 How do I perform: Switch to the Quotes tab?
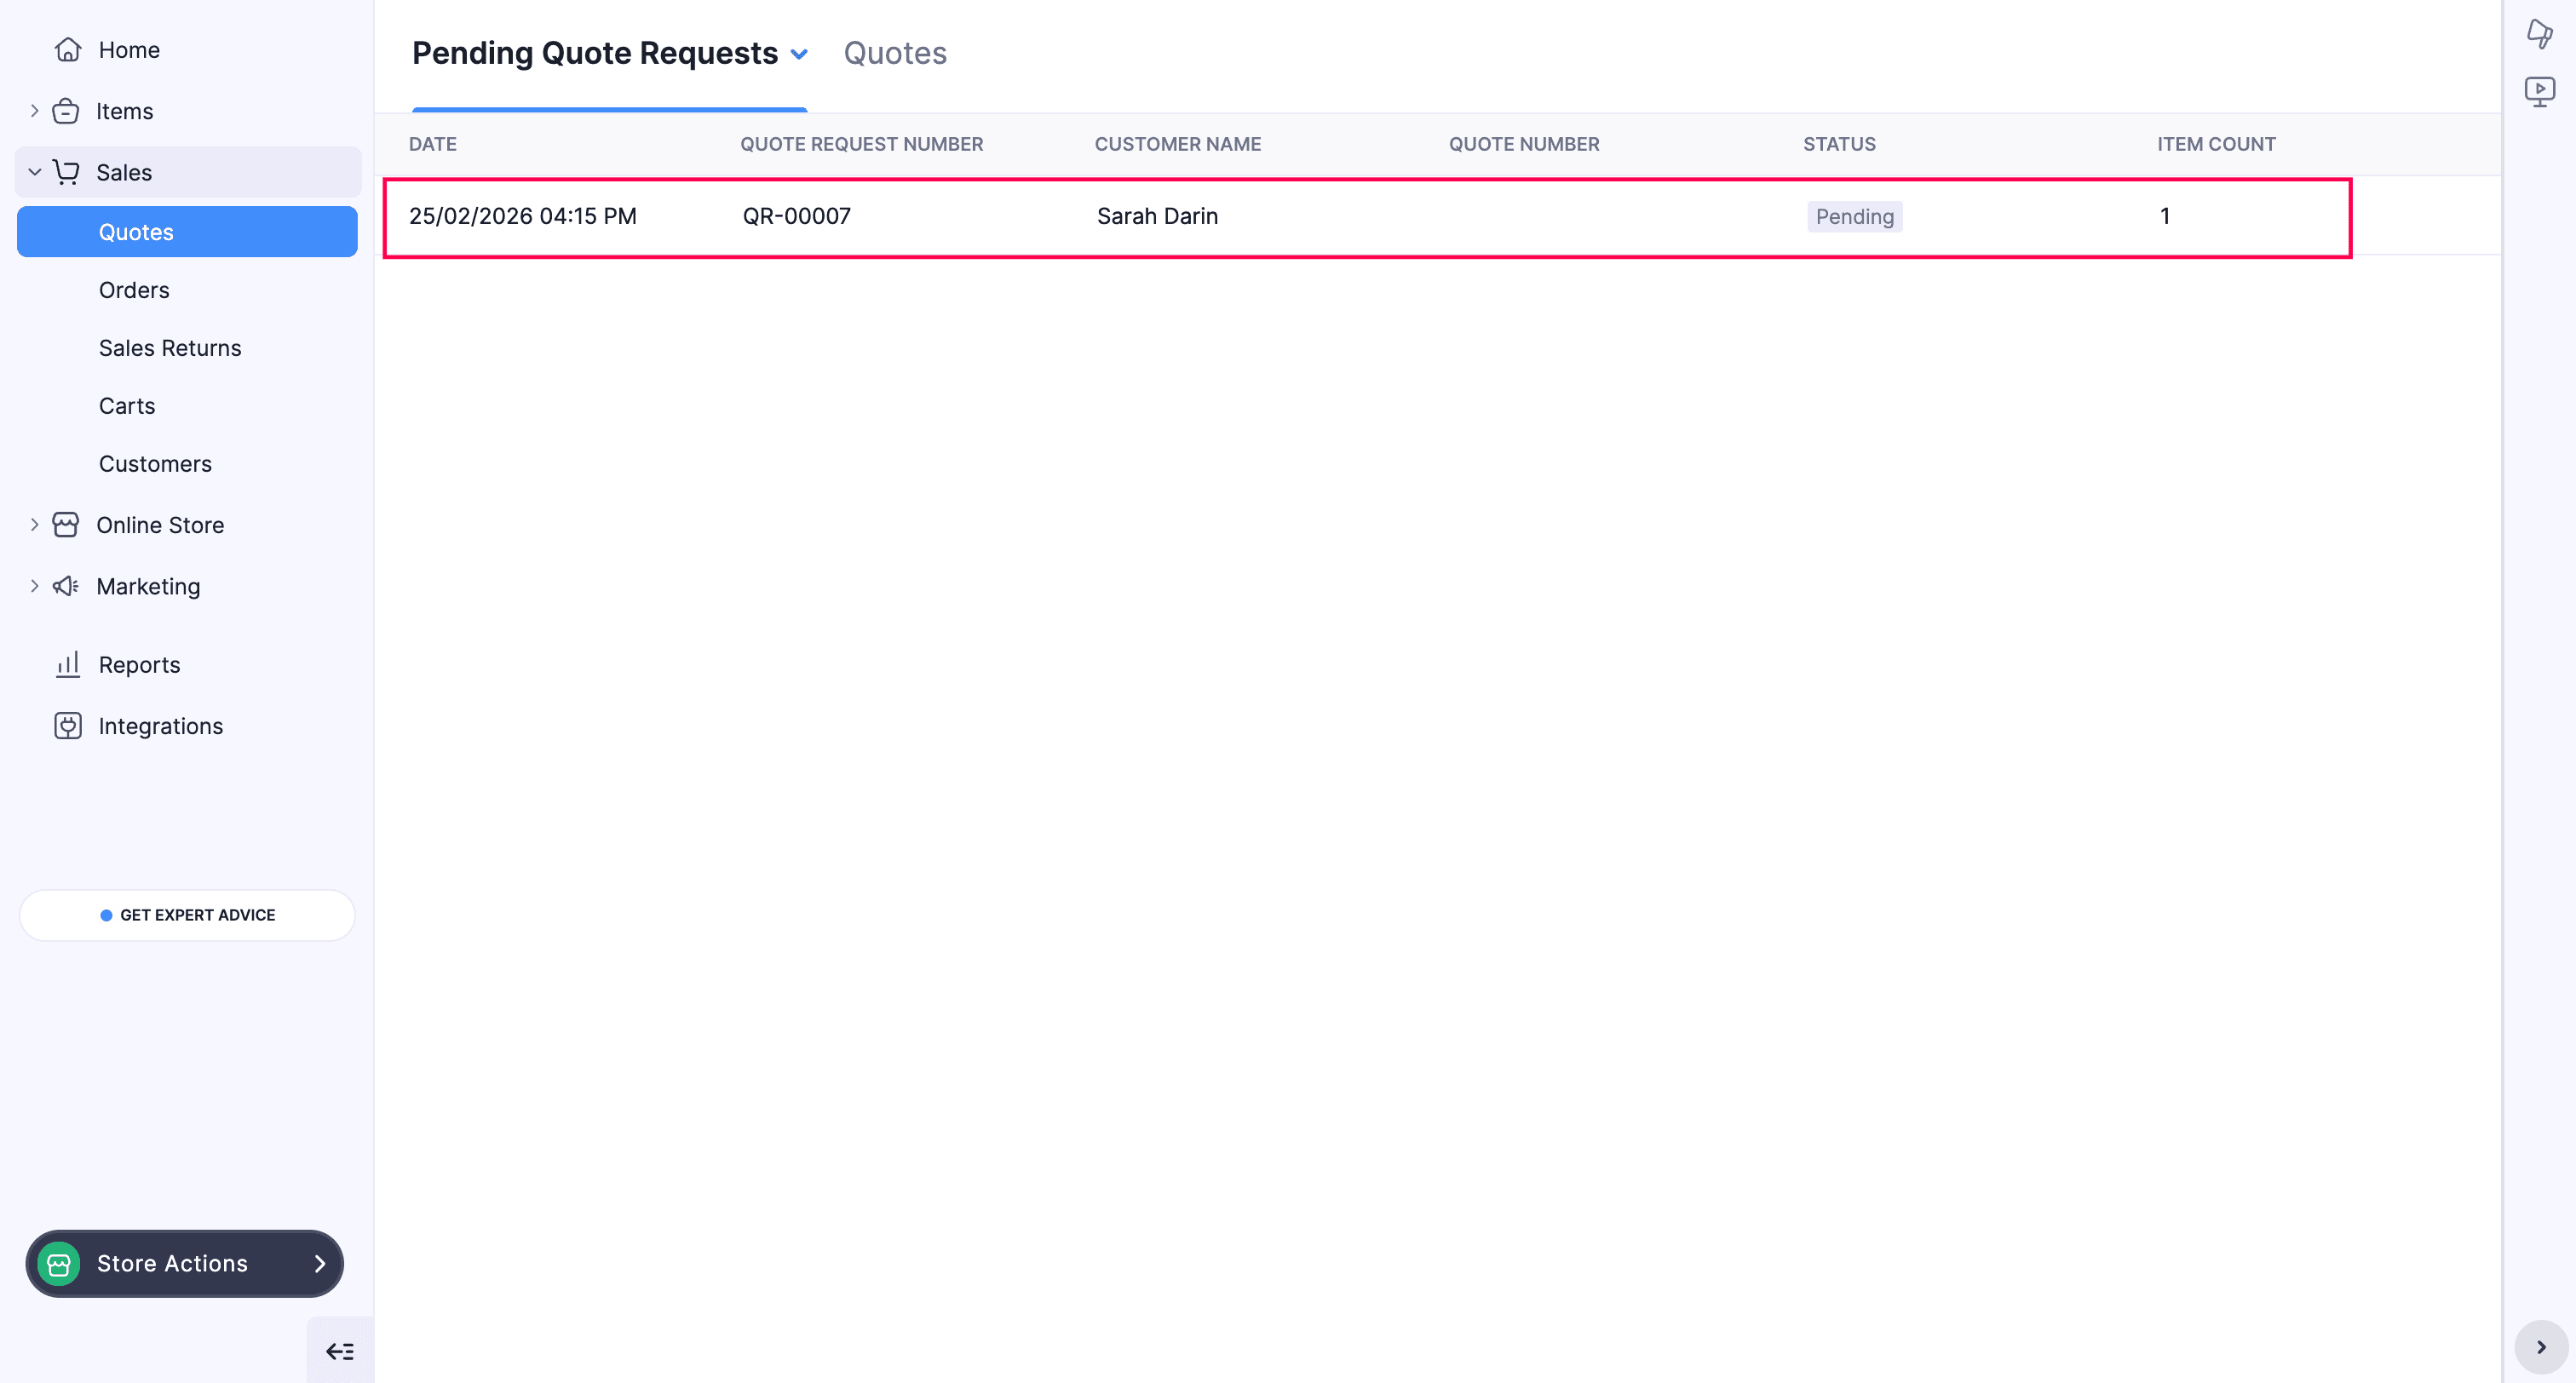[895, 52]
